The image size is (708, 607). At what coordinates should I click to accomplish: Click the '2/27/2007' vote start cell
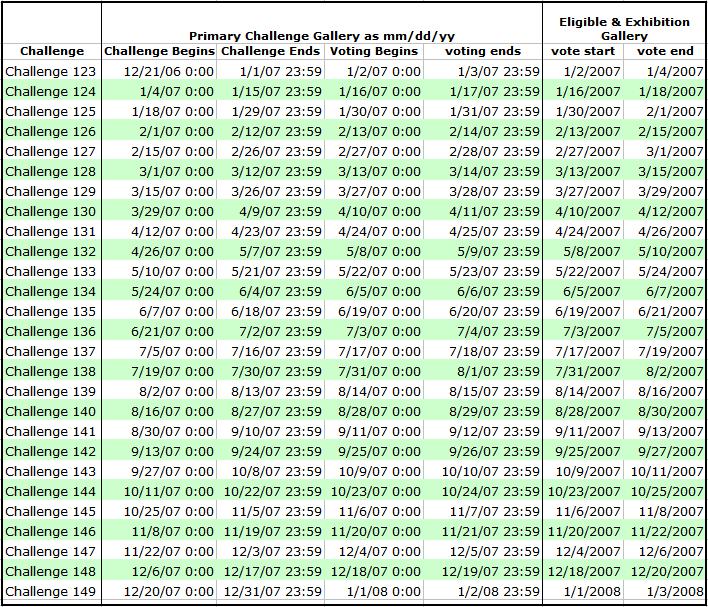coord(588,151)
